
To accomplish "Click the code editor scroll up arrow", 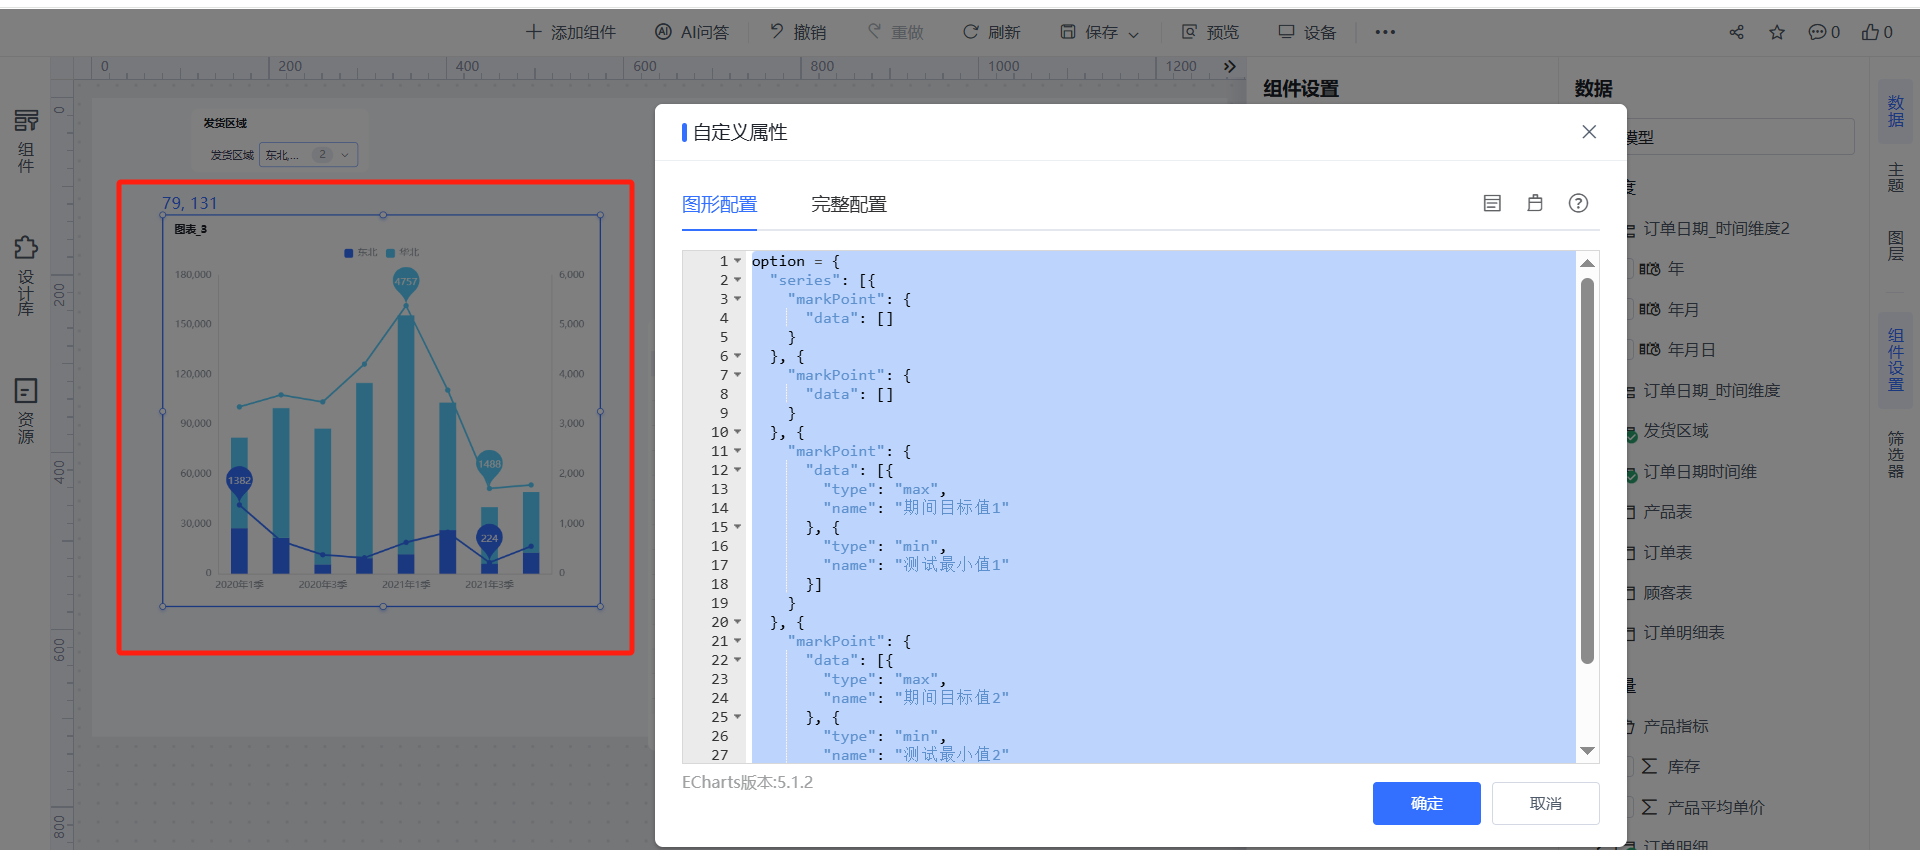I will [1587, 263].
